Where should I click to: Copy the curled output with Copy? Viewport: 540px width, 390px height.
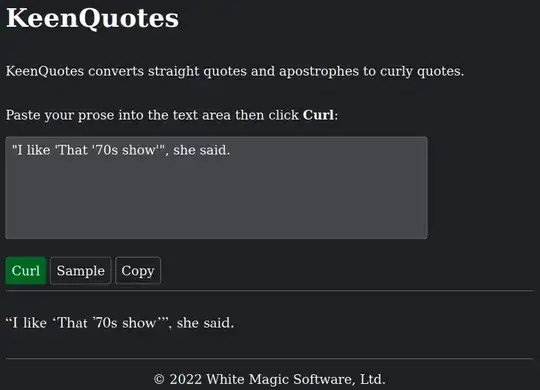[138, 270]
